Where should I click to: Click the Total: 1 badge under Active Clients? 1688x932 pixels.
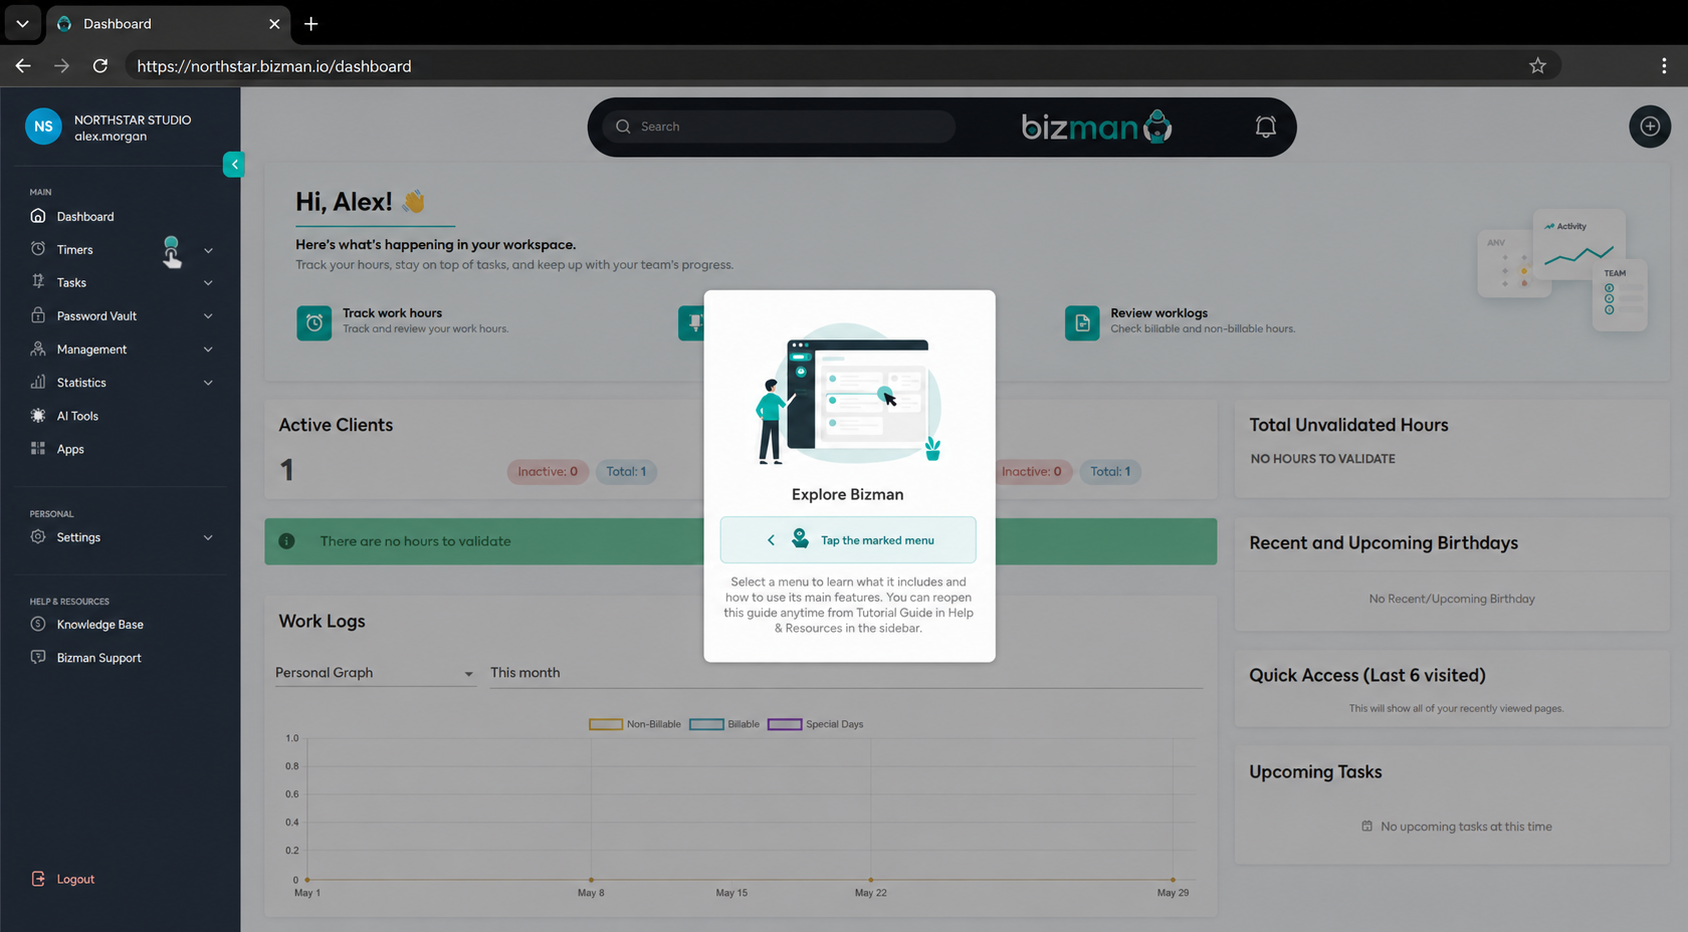[626, 472]
